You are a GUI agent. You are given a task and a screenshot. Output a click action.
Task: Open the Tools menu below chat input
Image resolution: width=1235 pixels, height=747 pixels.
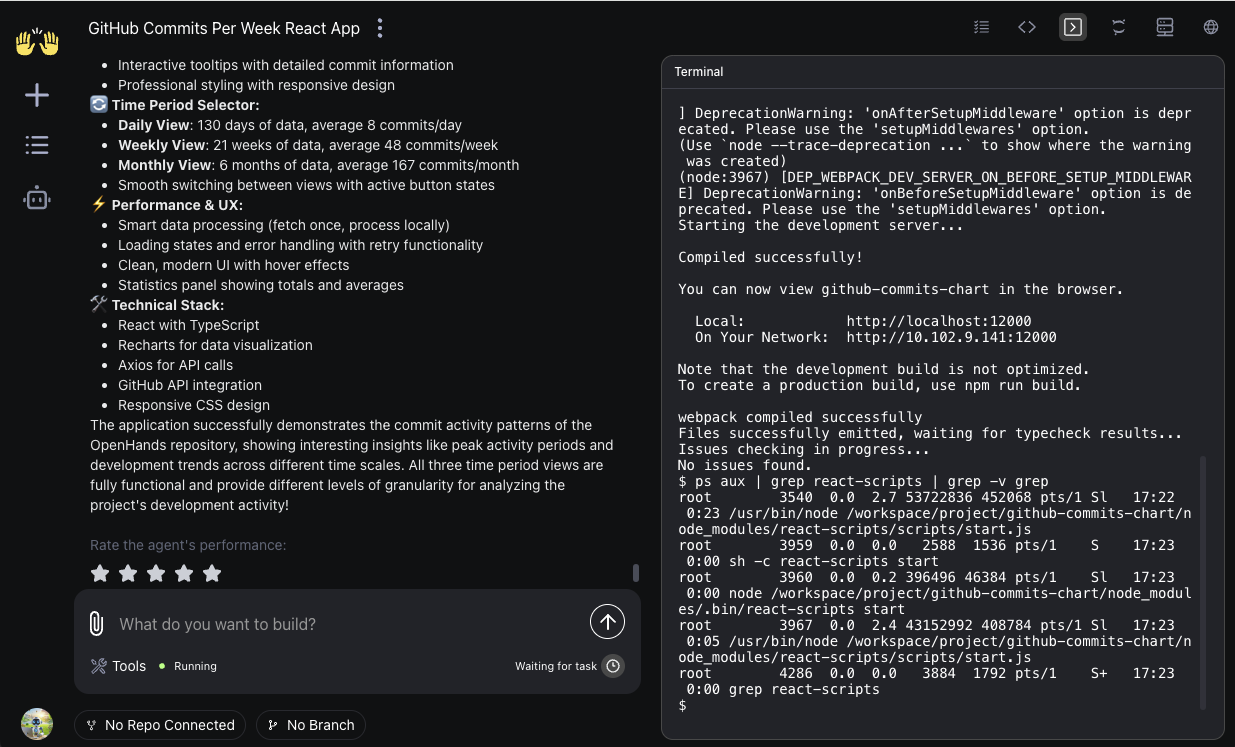pos(118,666)
